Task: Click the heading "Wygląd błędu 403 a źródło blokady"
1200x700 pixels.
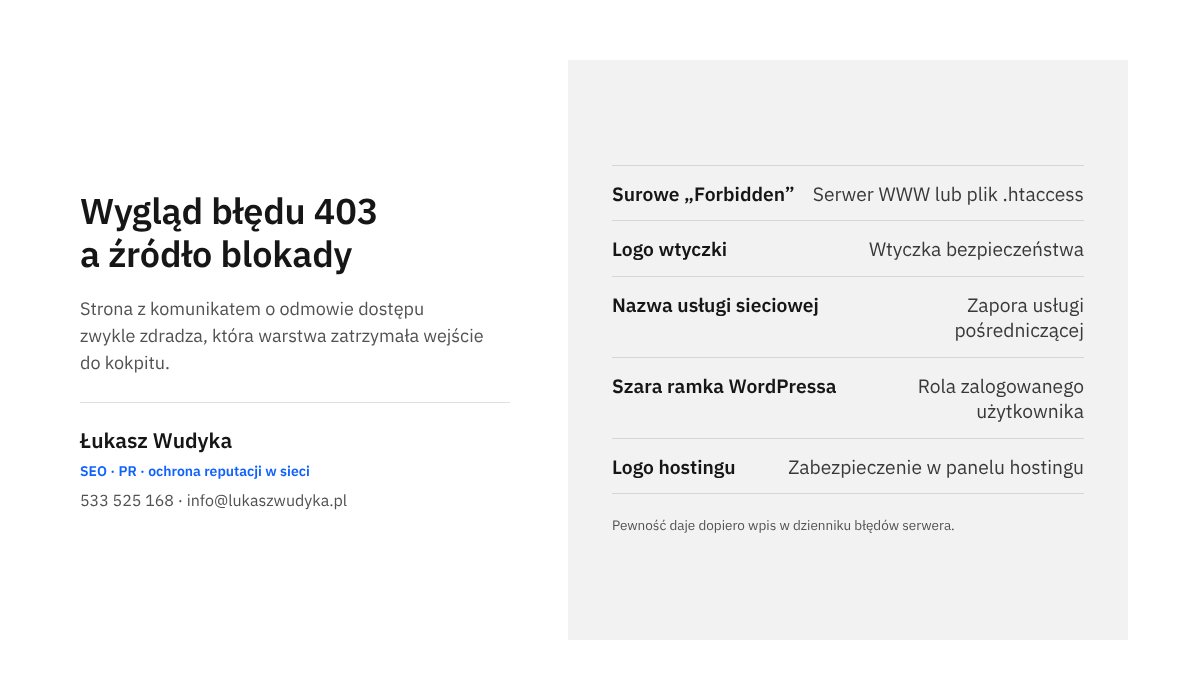Action: tap(229, 234)
